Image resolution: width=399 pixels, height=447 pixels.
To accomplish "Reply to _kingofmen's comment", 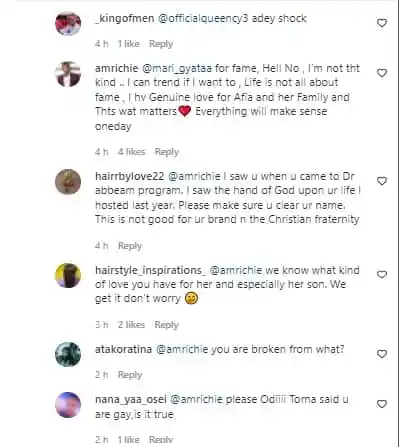I will point(161,44).
